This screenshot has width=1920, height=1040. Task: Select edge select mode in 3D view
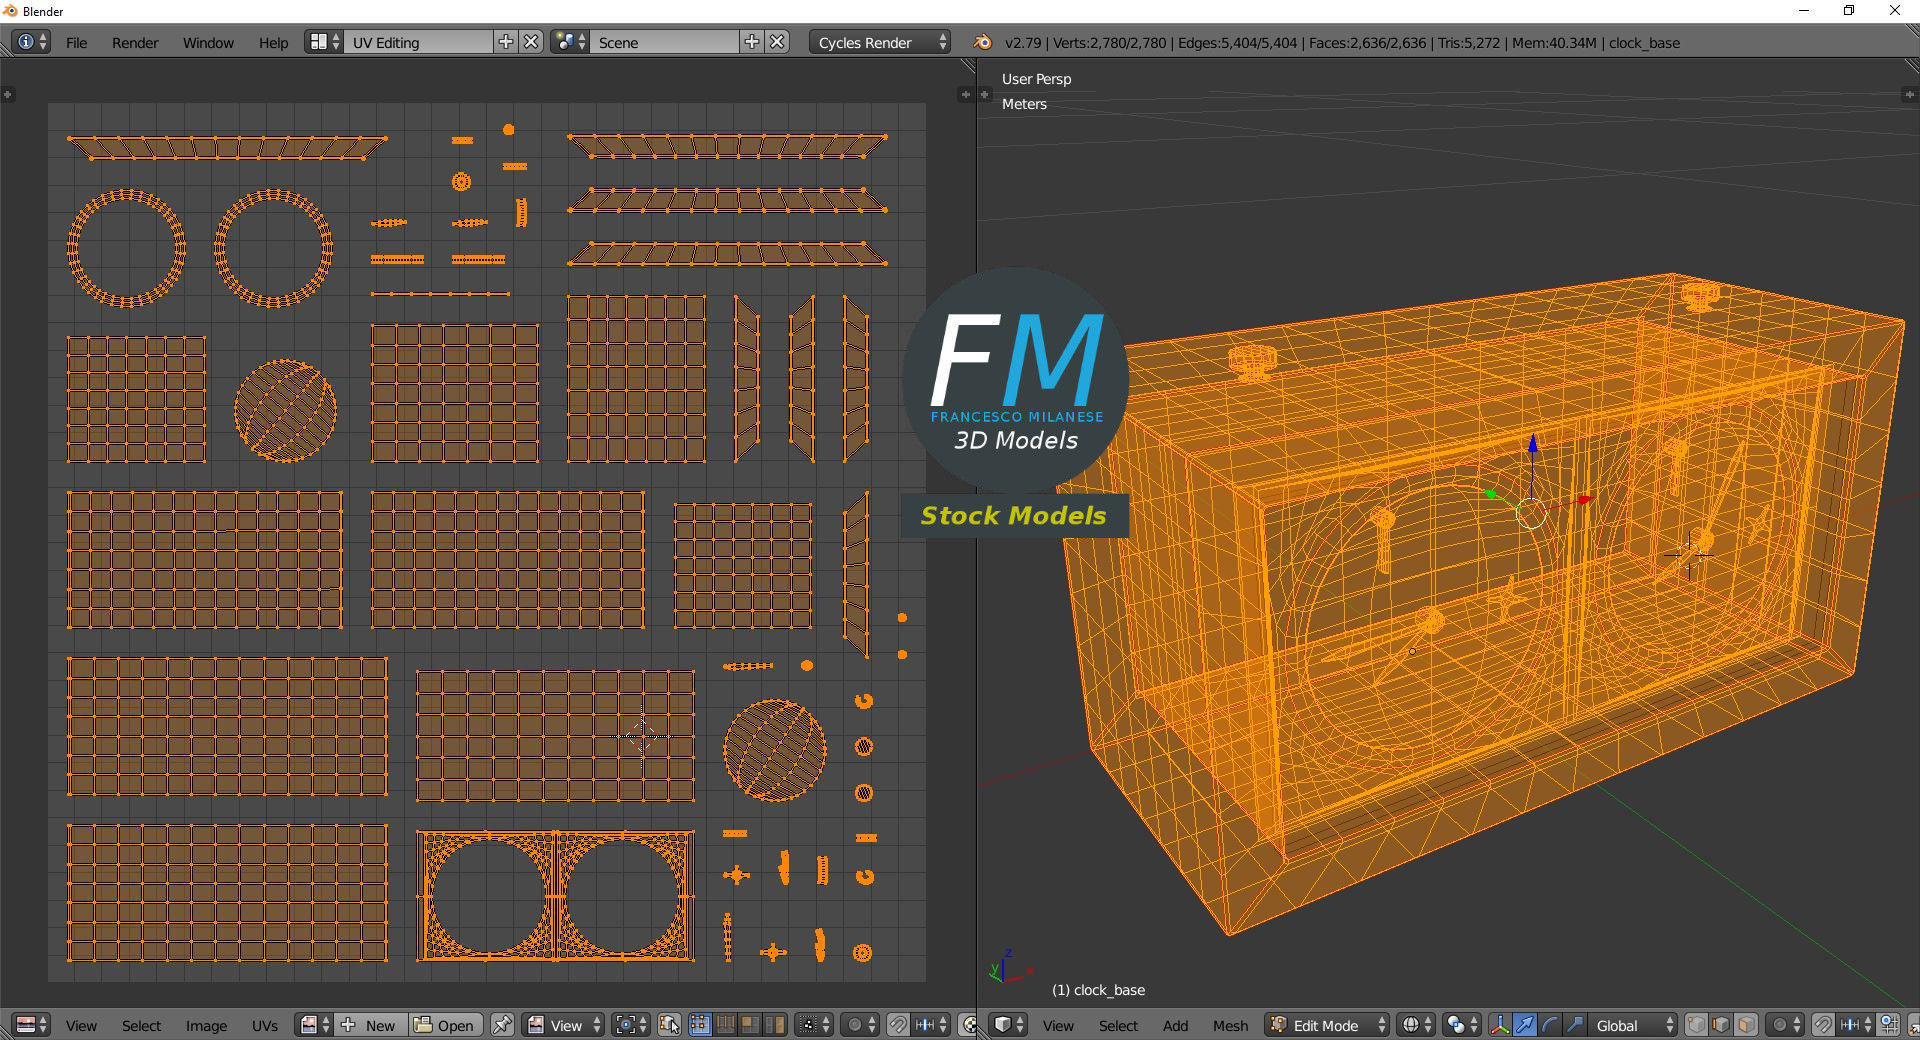click(x=1721, y=1025)
